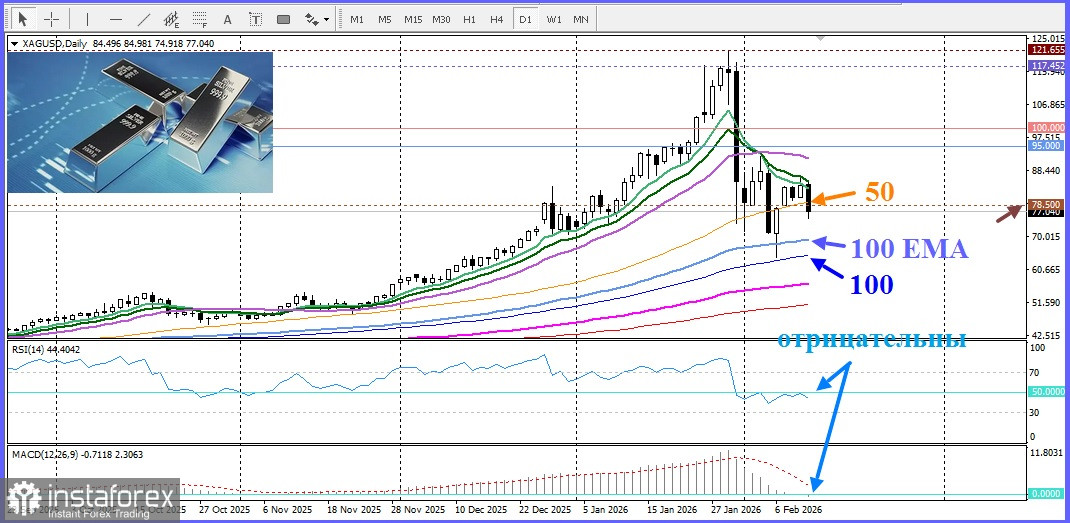Select the Equidistant Channel tool
Viewport: 1070px width, 523px height.
(172, 19)
